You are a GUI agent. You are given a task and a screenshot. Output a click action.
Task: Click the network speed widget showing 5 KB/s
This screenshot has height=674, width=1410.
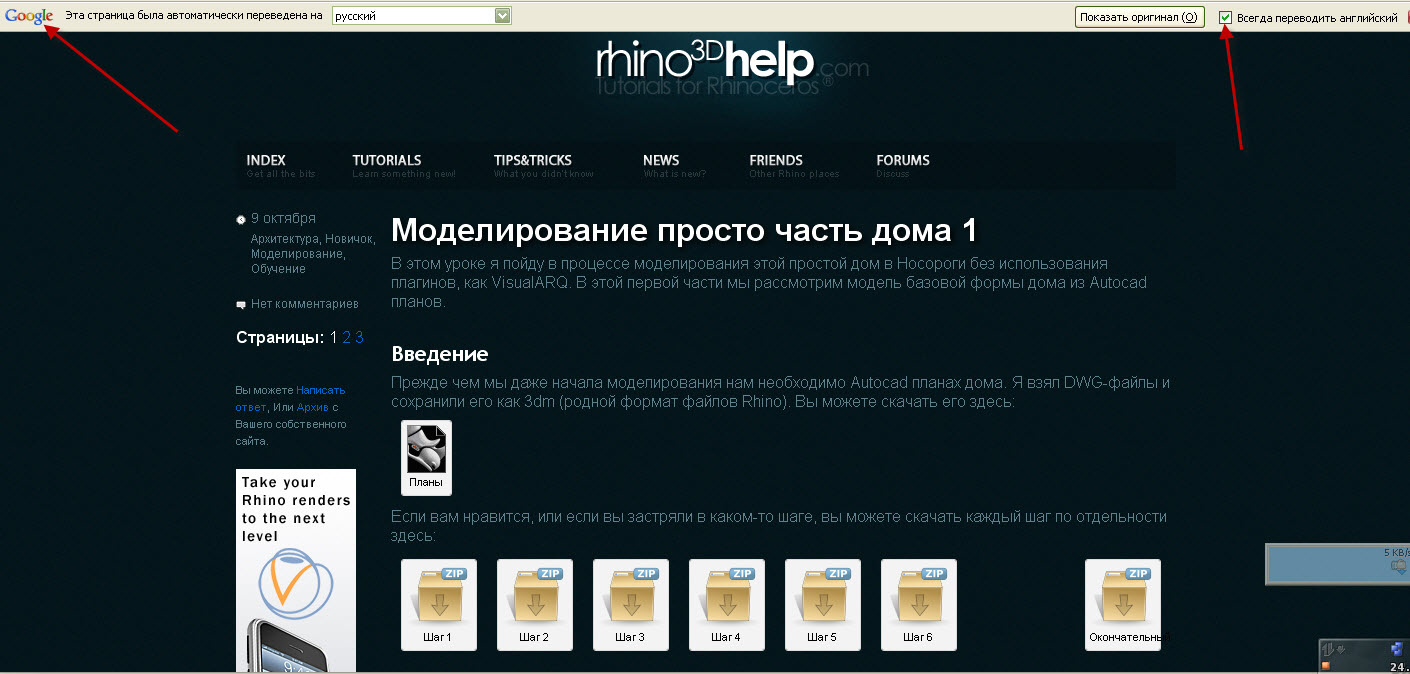[x=1337, y=564]
